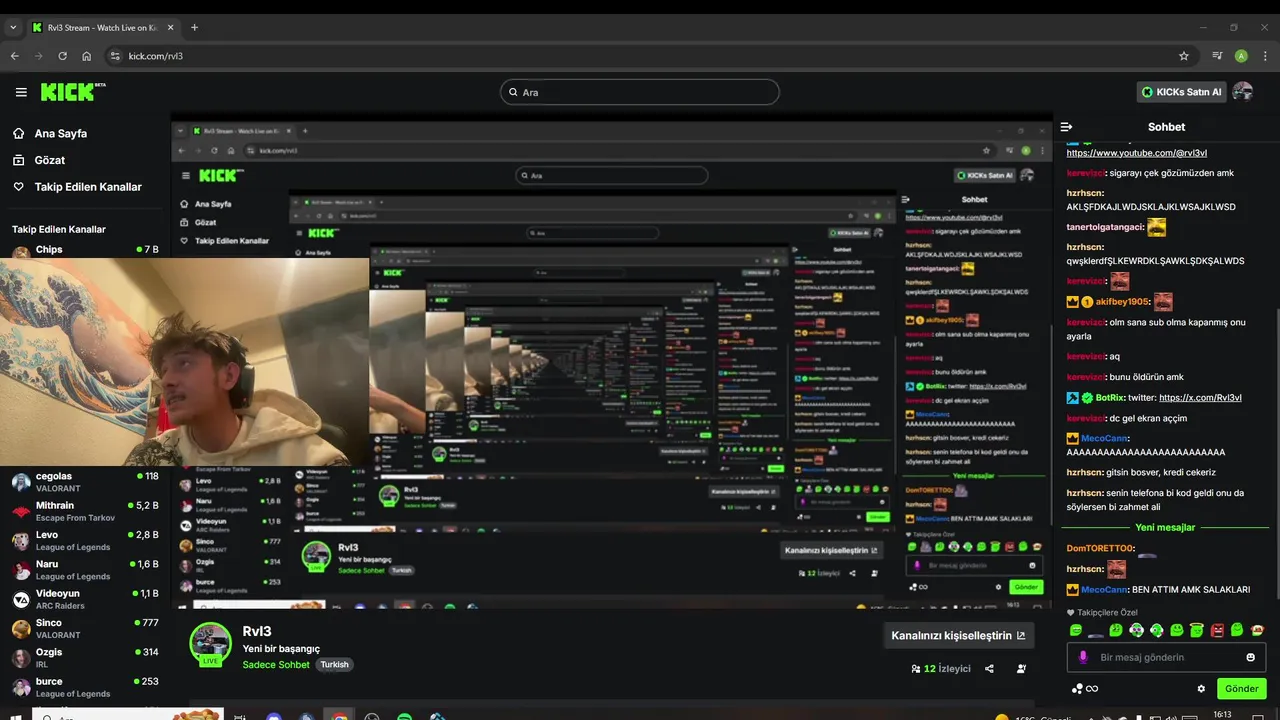Open the cegolas VALORANT channel

tap(86, 482)
